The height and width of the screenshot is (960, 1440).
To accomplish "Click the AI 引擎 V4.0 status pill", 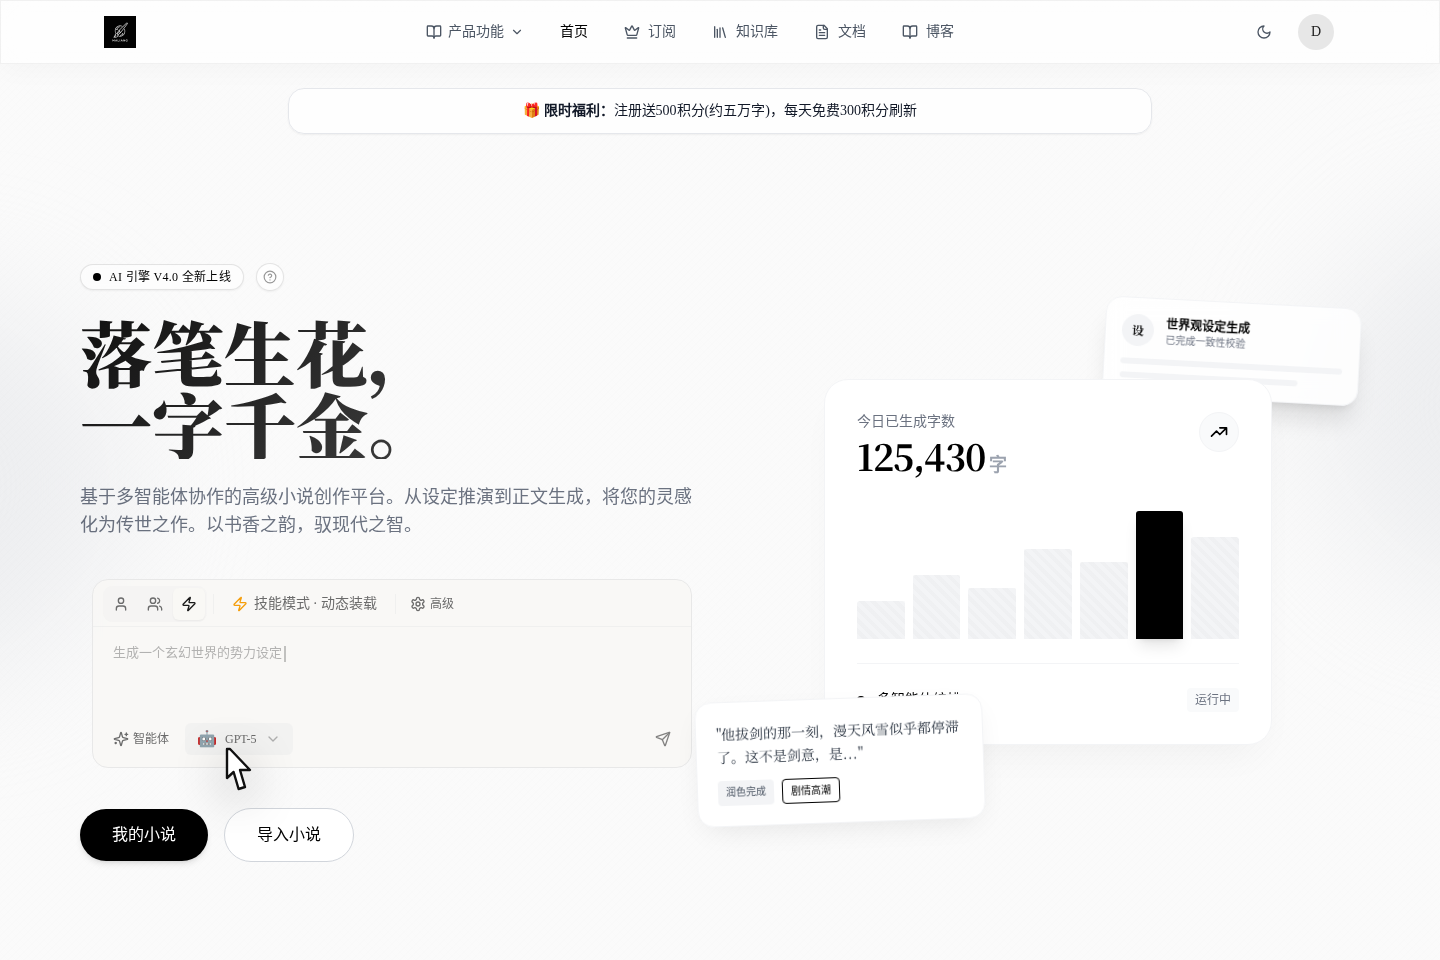I will (x=161, y=277).
